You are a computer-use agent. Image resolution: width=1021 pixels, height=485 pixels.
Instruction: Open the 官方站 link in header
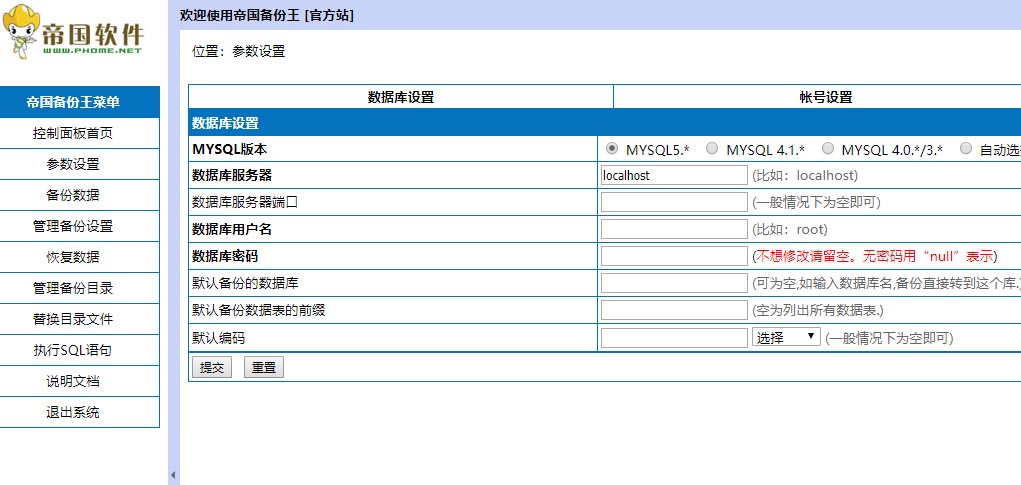329,16
